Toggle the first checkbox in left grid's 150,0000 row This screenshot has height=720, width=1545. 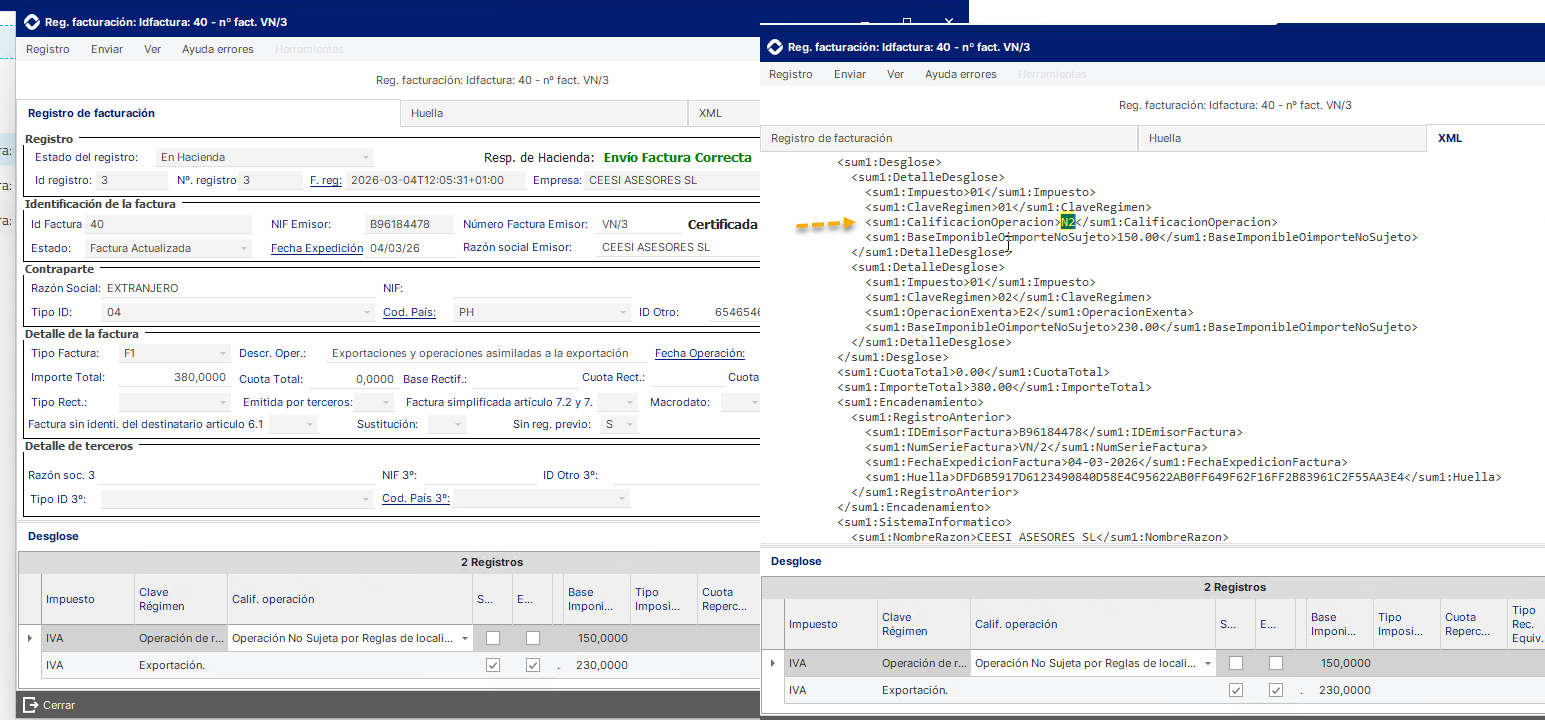click(x=493, y=638)
